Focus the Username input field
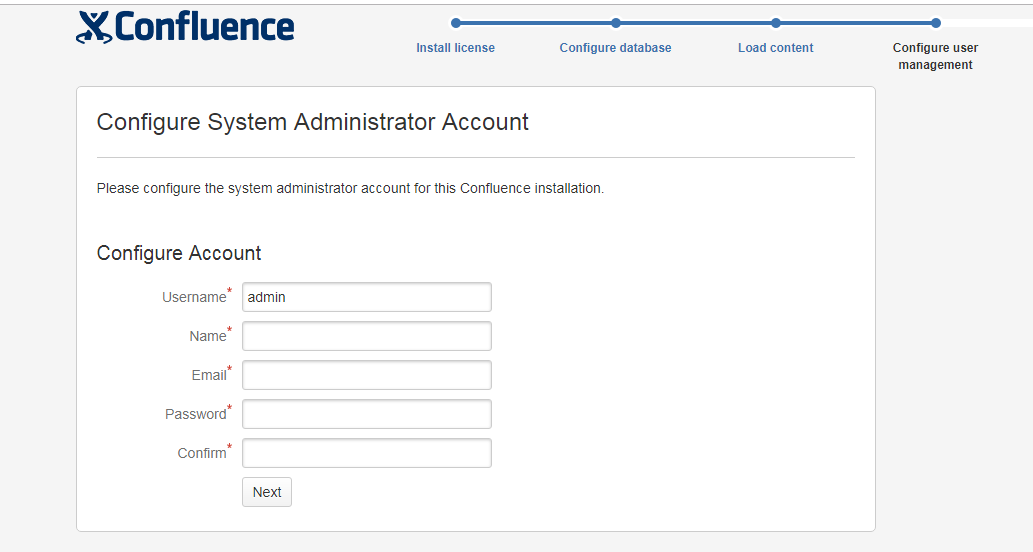Image resolution: width=1033 pixels, height=552 pixels. (x=366, y=297)
